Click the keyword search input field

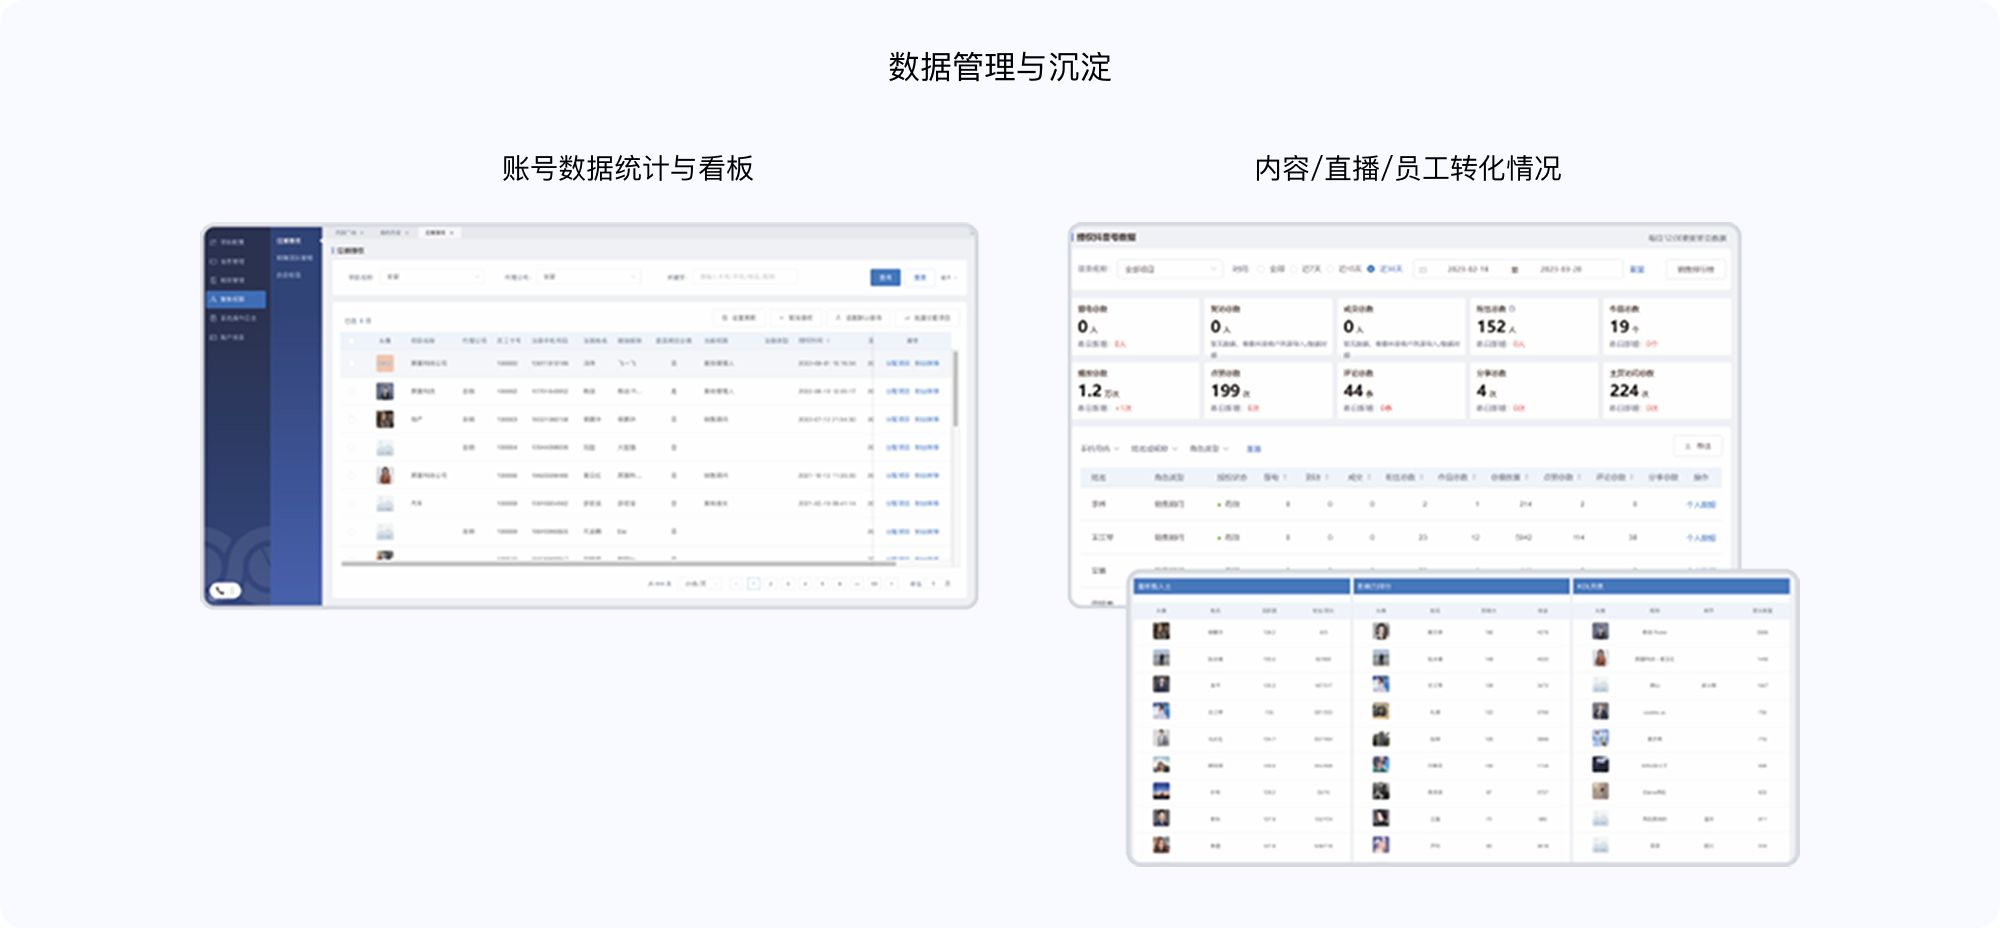coord(745,277)
